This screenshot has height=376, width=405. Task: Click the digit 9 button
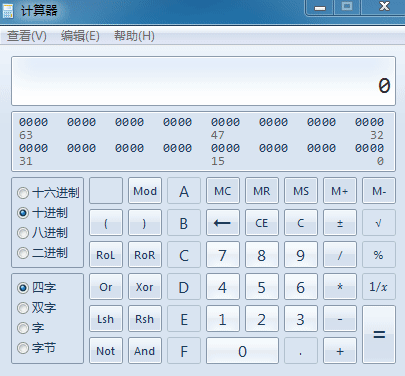[x=301, y=255]
